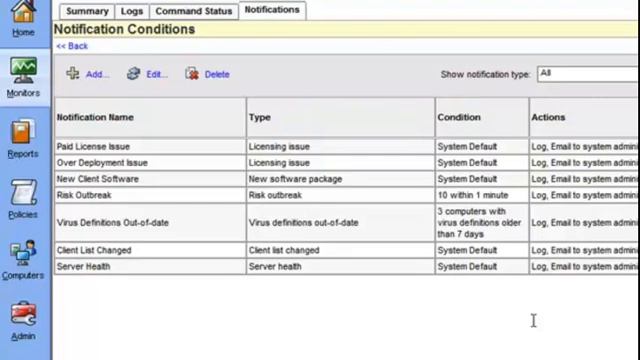Screen dimensions: 640x360
Task: Click the Delete notification icon
Action: pyautogui.click(x=192, y=73)
